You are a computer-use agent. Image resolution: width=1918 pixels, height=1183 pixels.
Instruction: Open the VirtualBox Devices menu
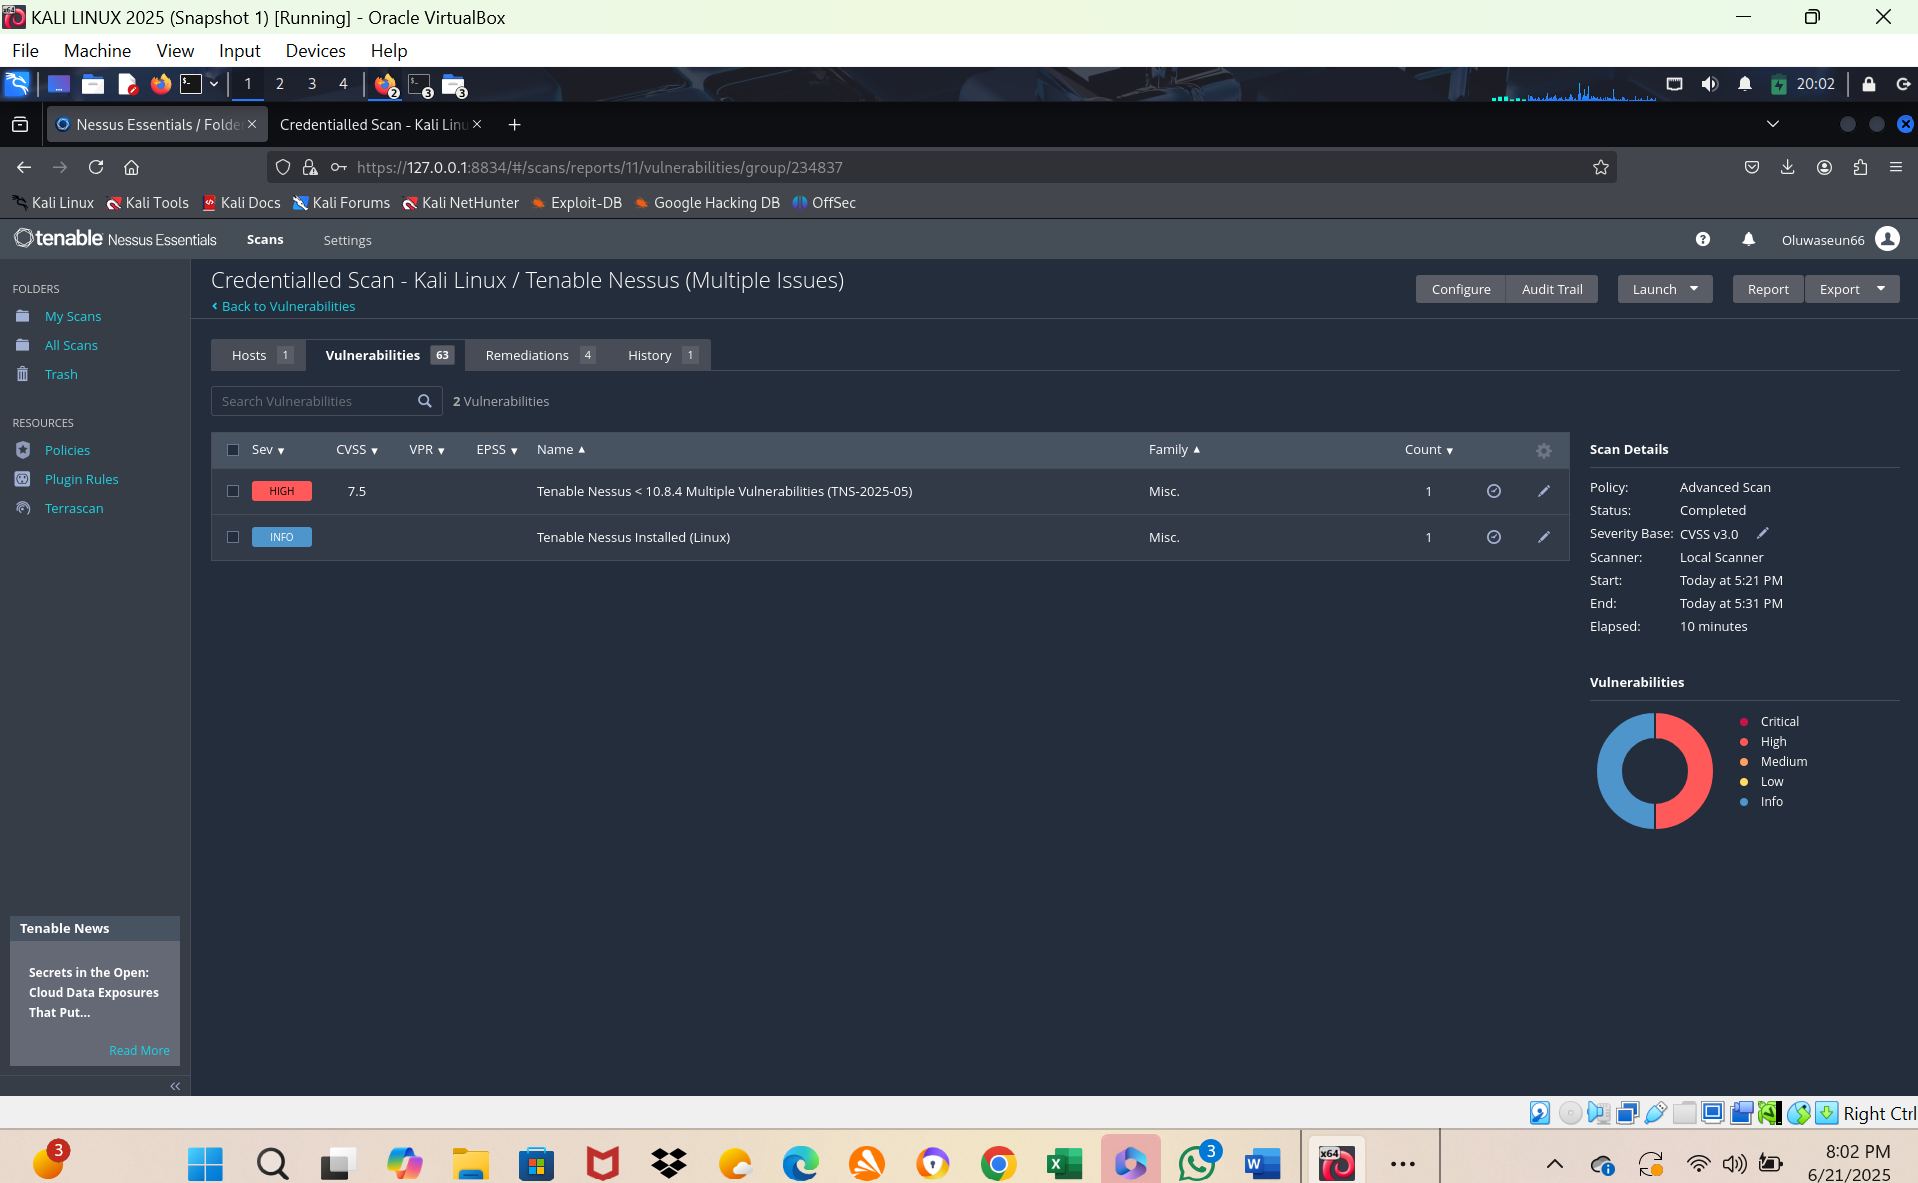315,50
